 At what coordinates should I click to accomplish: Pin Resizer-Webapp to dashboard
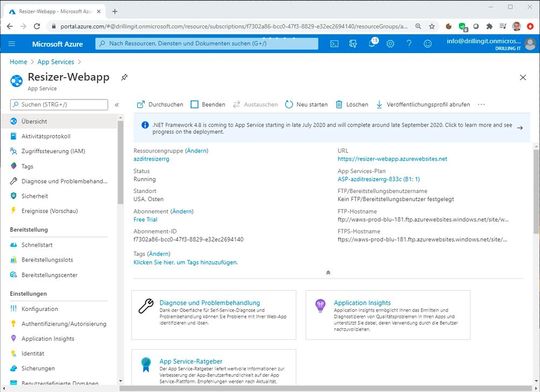click(x=124, y=77)
